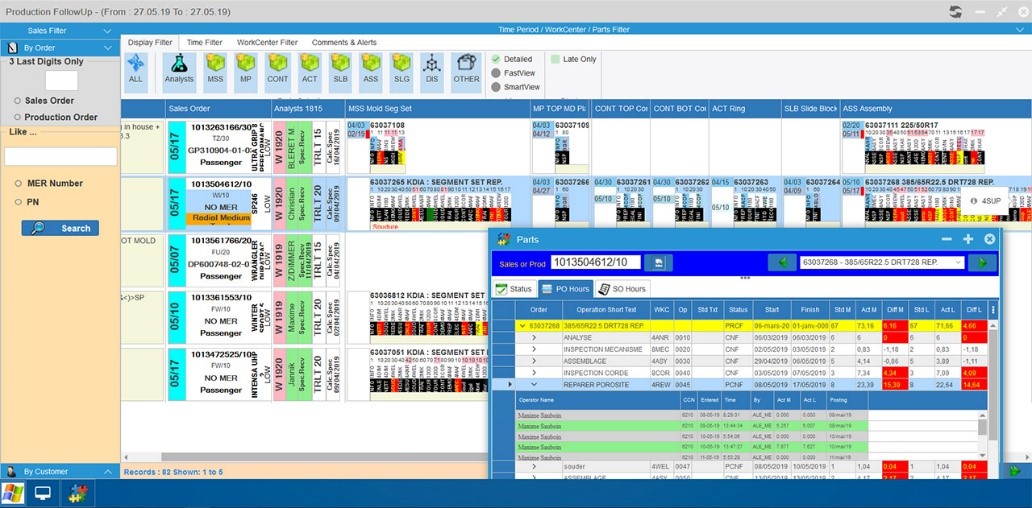Click the puzzle app icon in taskbar
This screenshot has width=1032, height=508.
[78, 494]
